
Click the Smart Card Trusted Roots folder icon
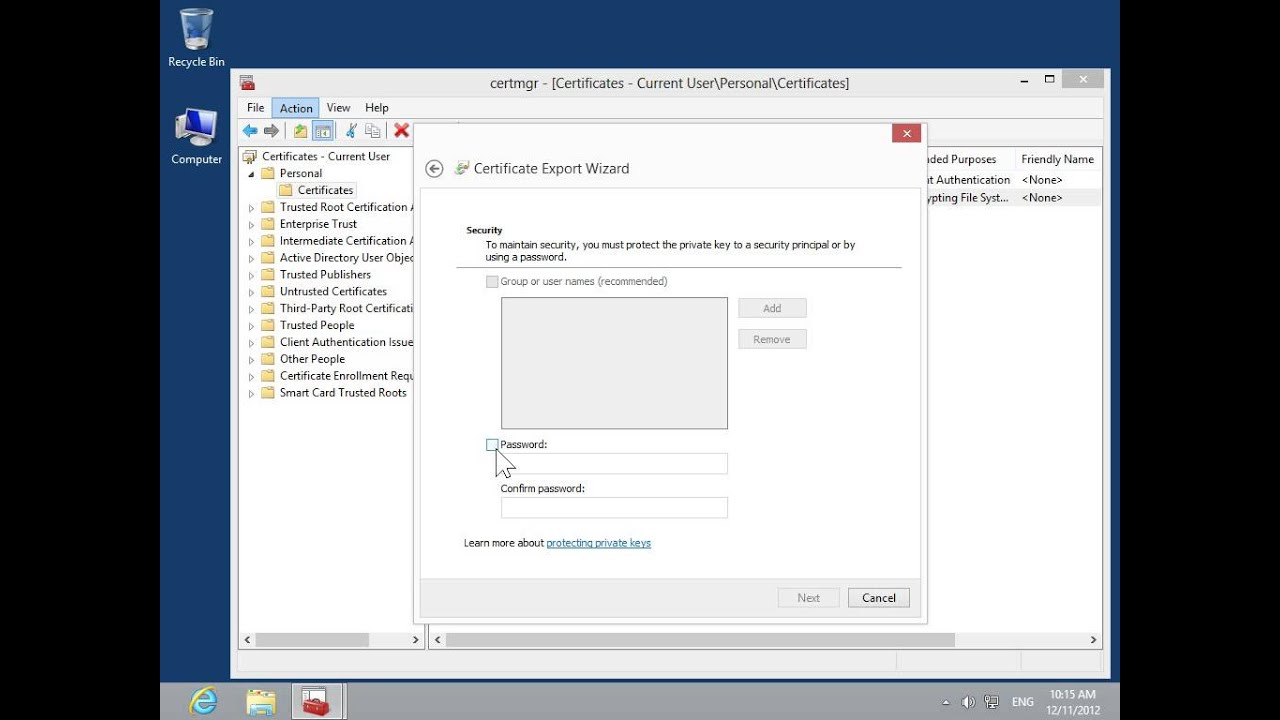coord(268,393)
